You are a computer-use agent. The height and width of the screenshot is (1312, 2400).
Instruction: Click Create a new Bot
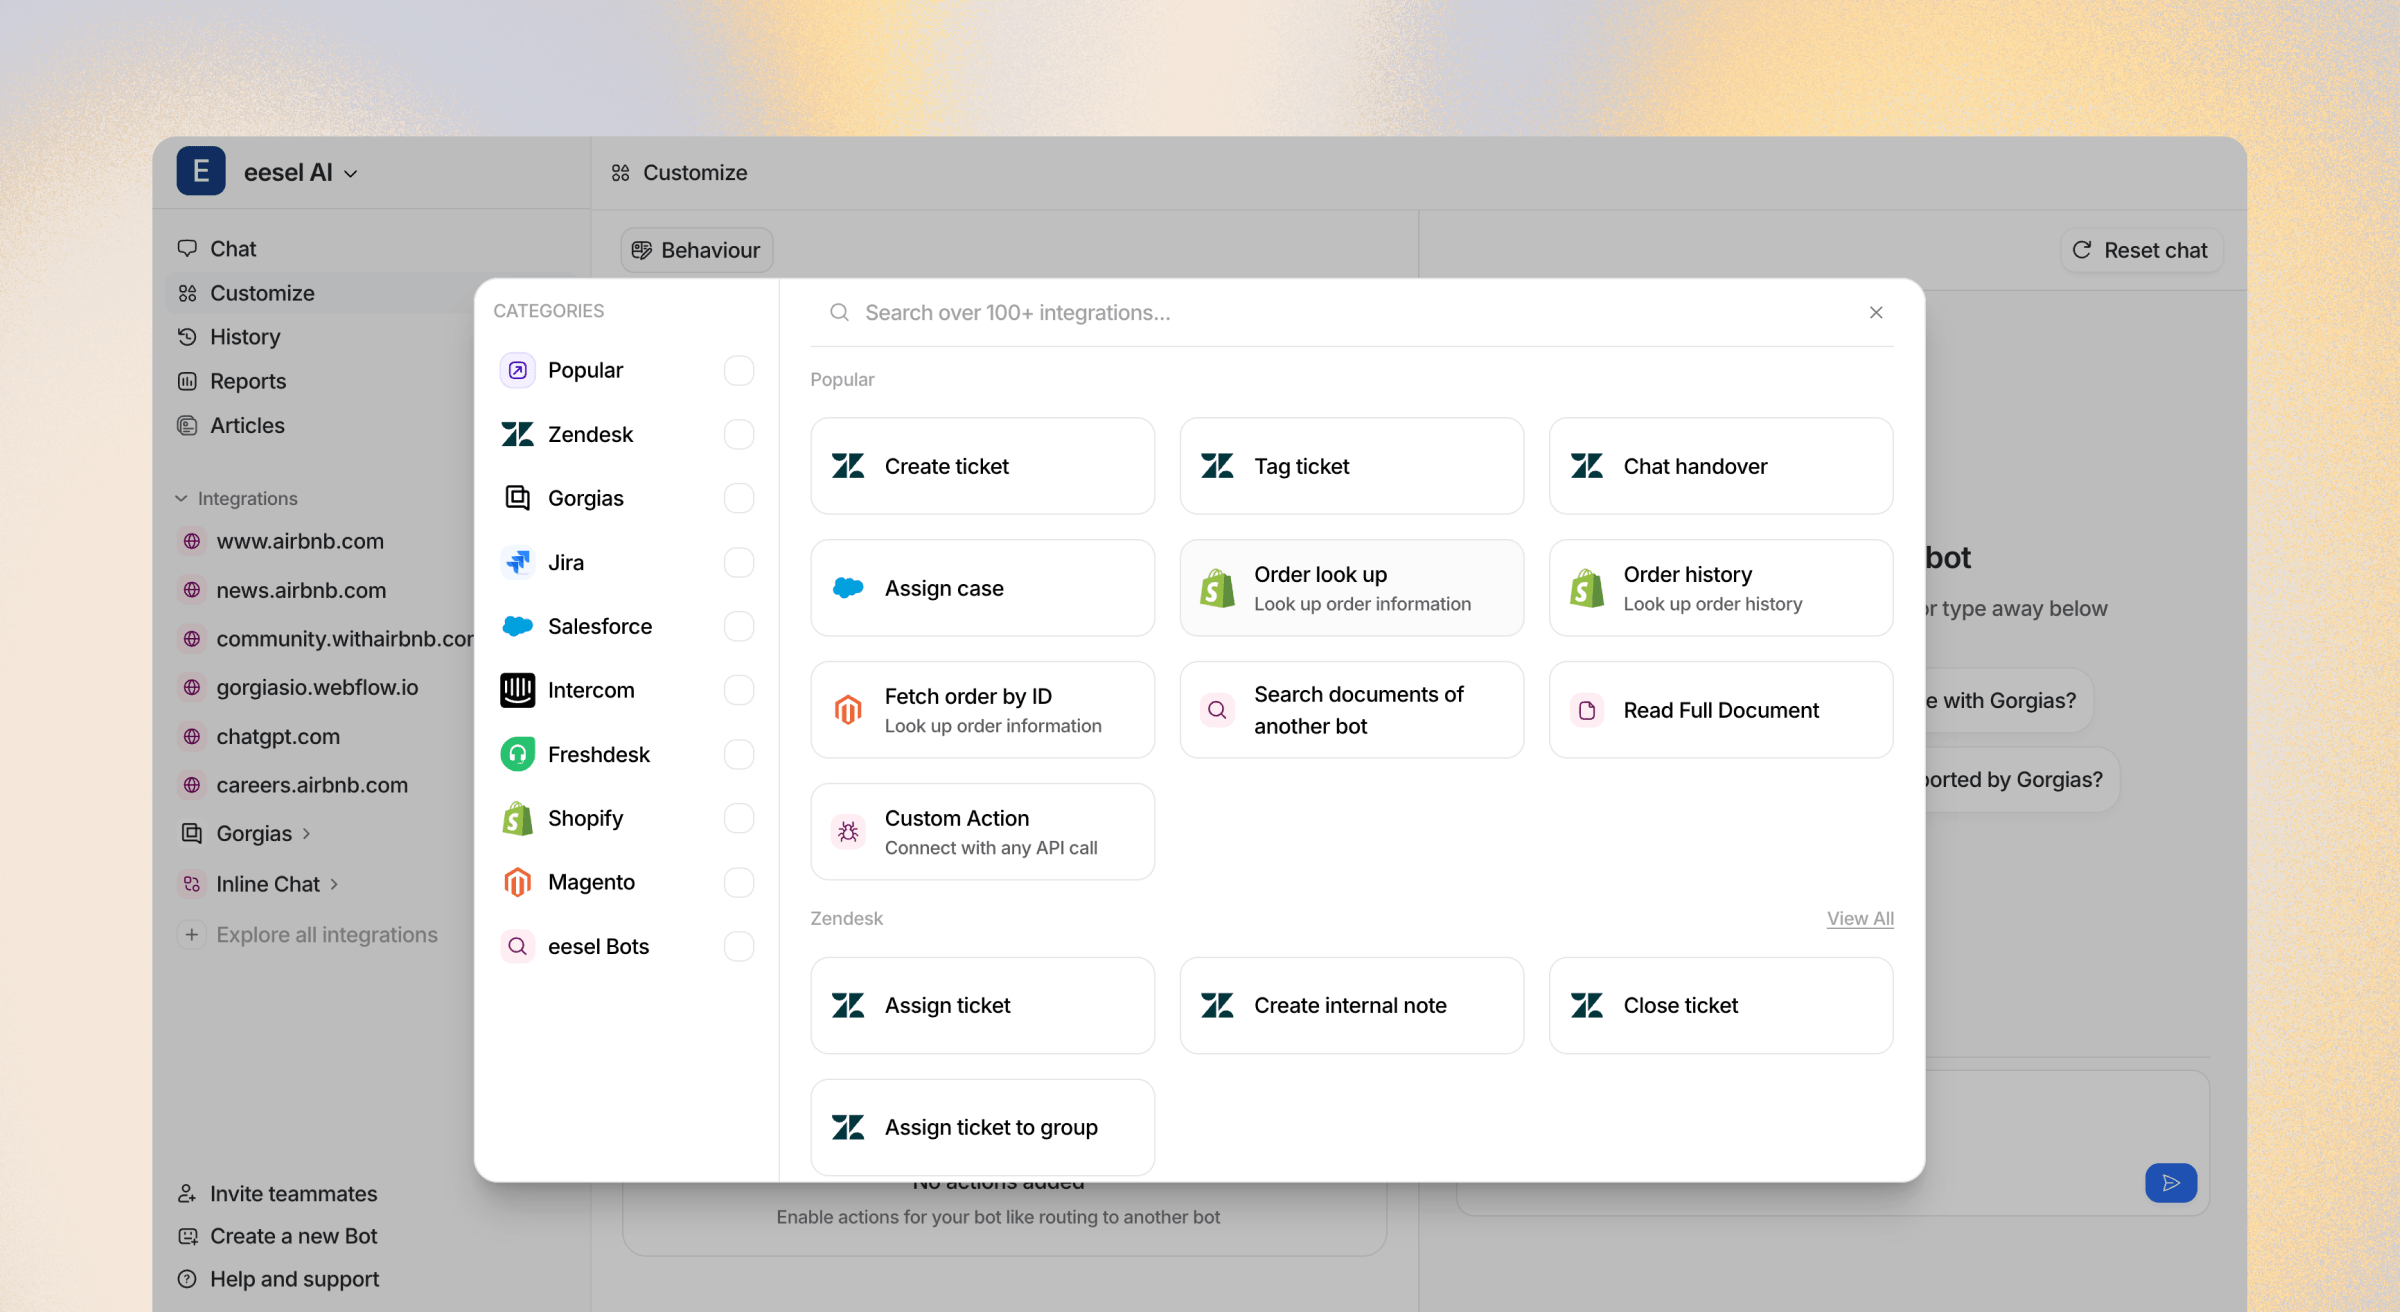coord(278,1236)
